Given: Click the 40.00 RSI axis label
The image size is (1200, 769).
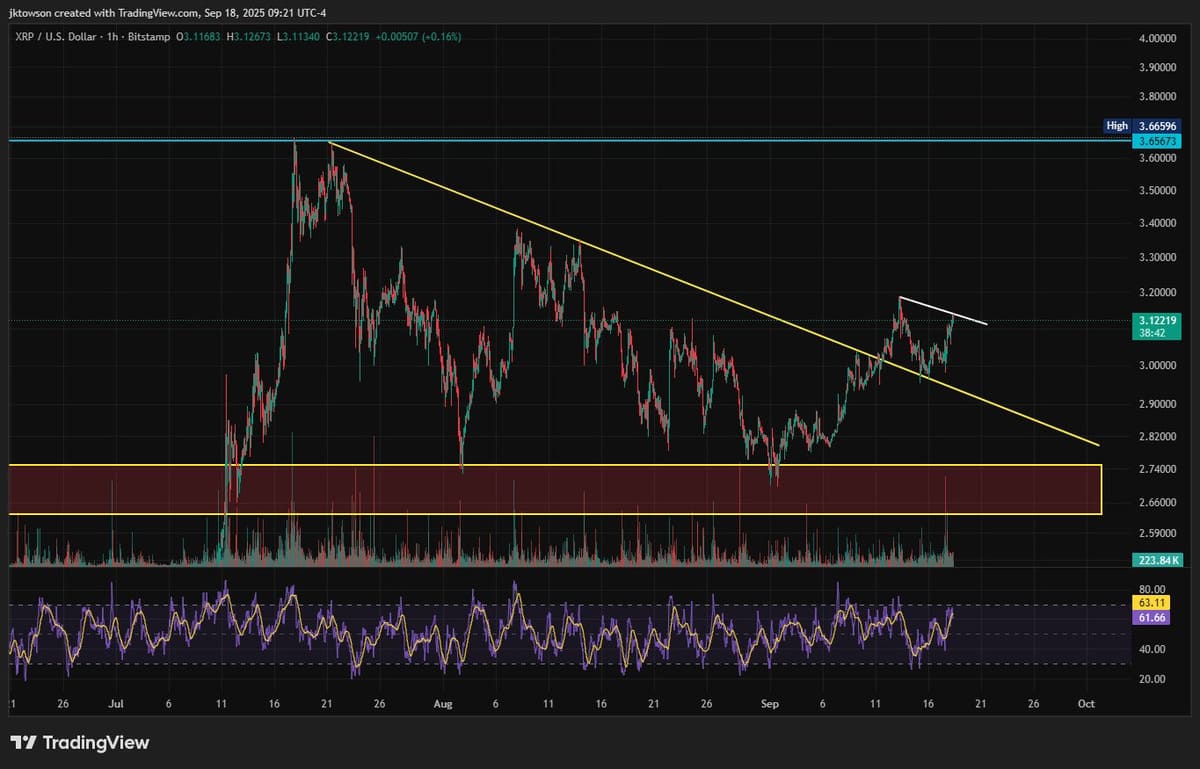Looking at the screenshot, I should tap(1151, 649).
